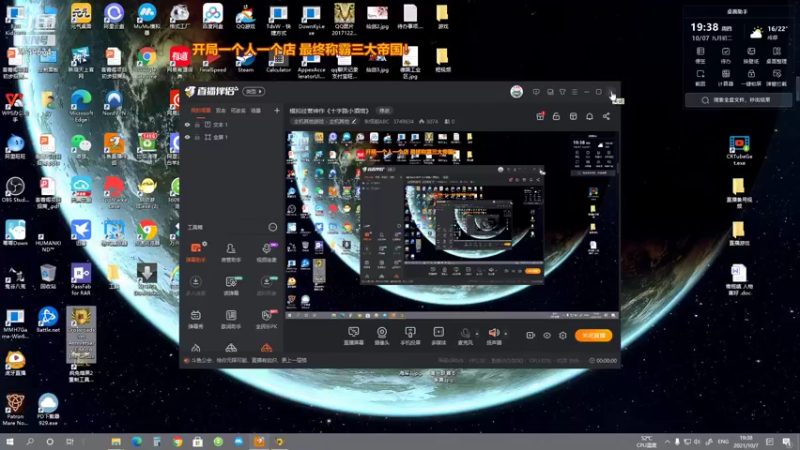The height and width of the screenshot is (450, 800).
Task: Add a 多媒体 multimedia source
Action: pyautogui.click(x=438, y=336)
